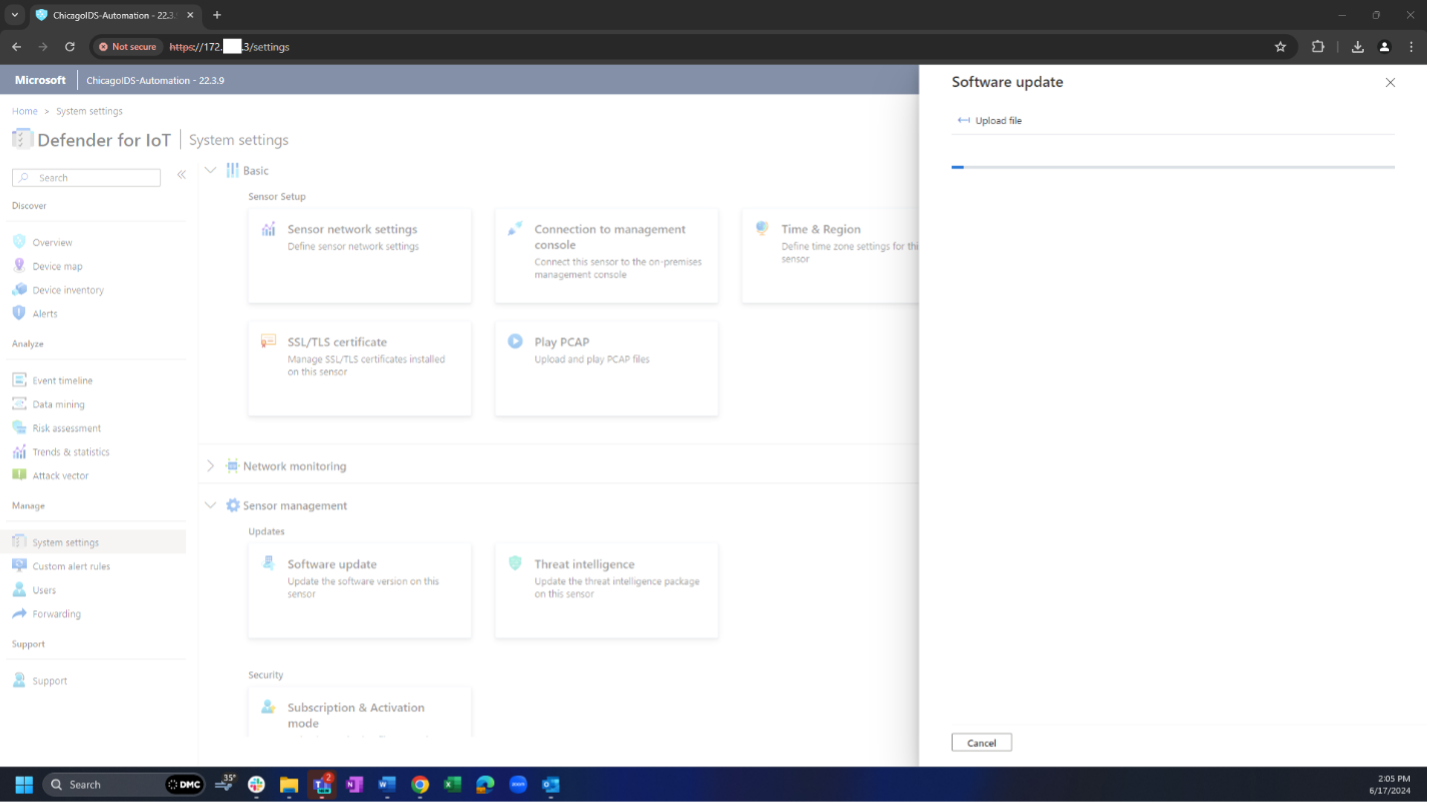The image size is (1430, 806).
Task: Expand the Network monitoring section
Action: (210, 466)
